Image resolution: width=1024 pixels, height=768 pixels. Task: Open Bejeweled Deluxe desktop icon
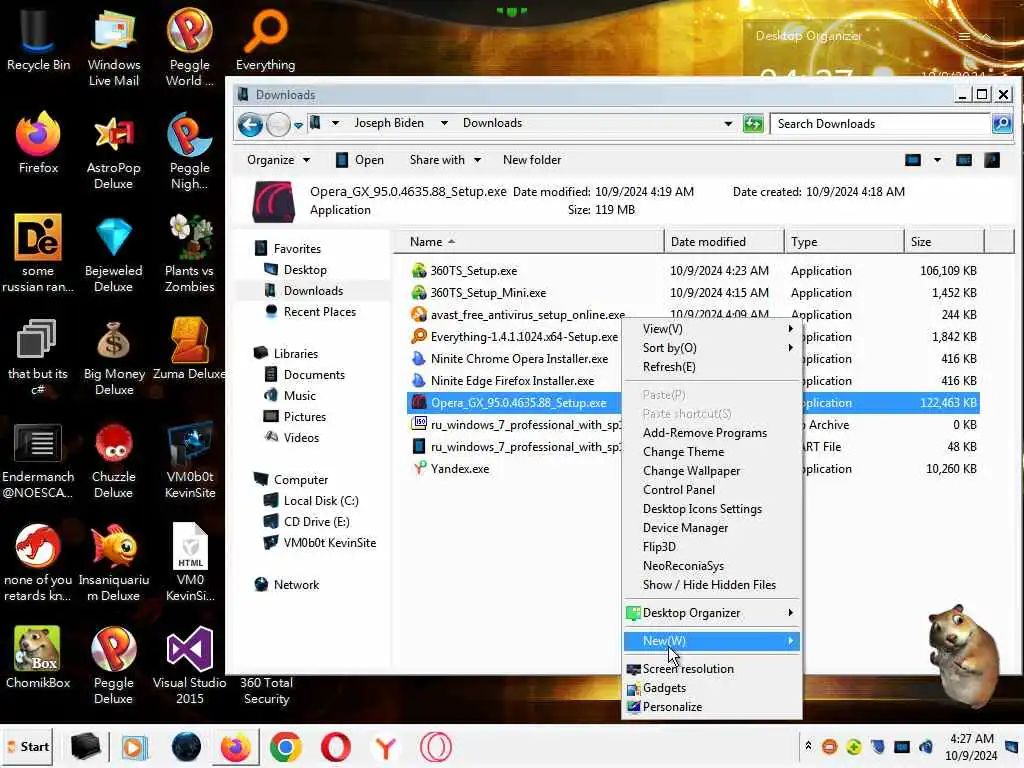tap(114, 256)
